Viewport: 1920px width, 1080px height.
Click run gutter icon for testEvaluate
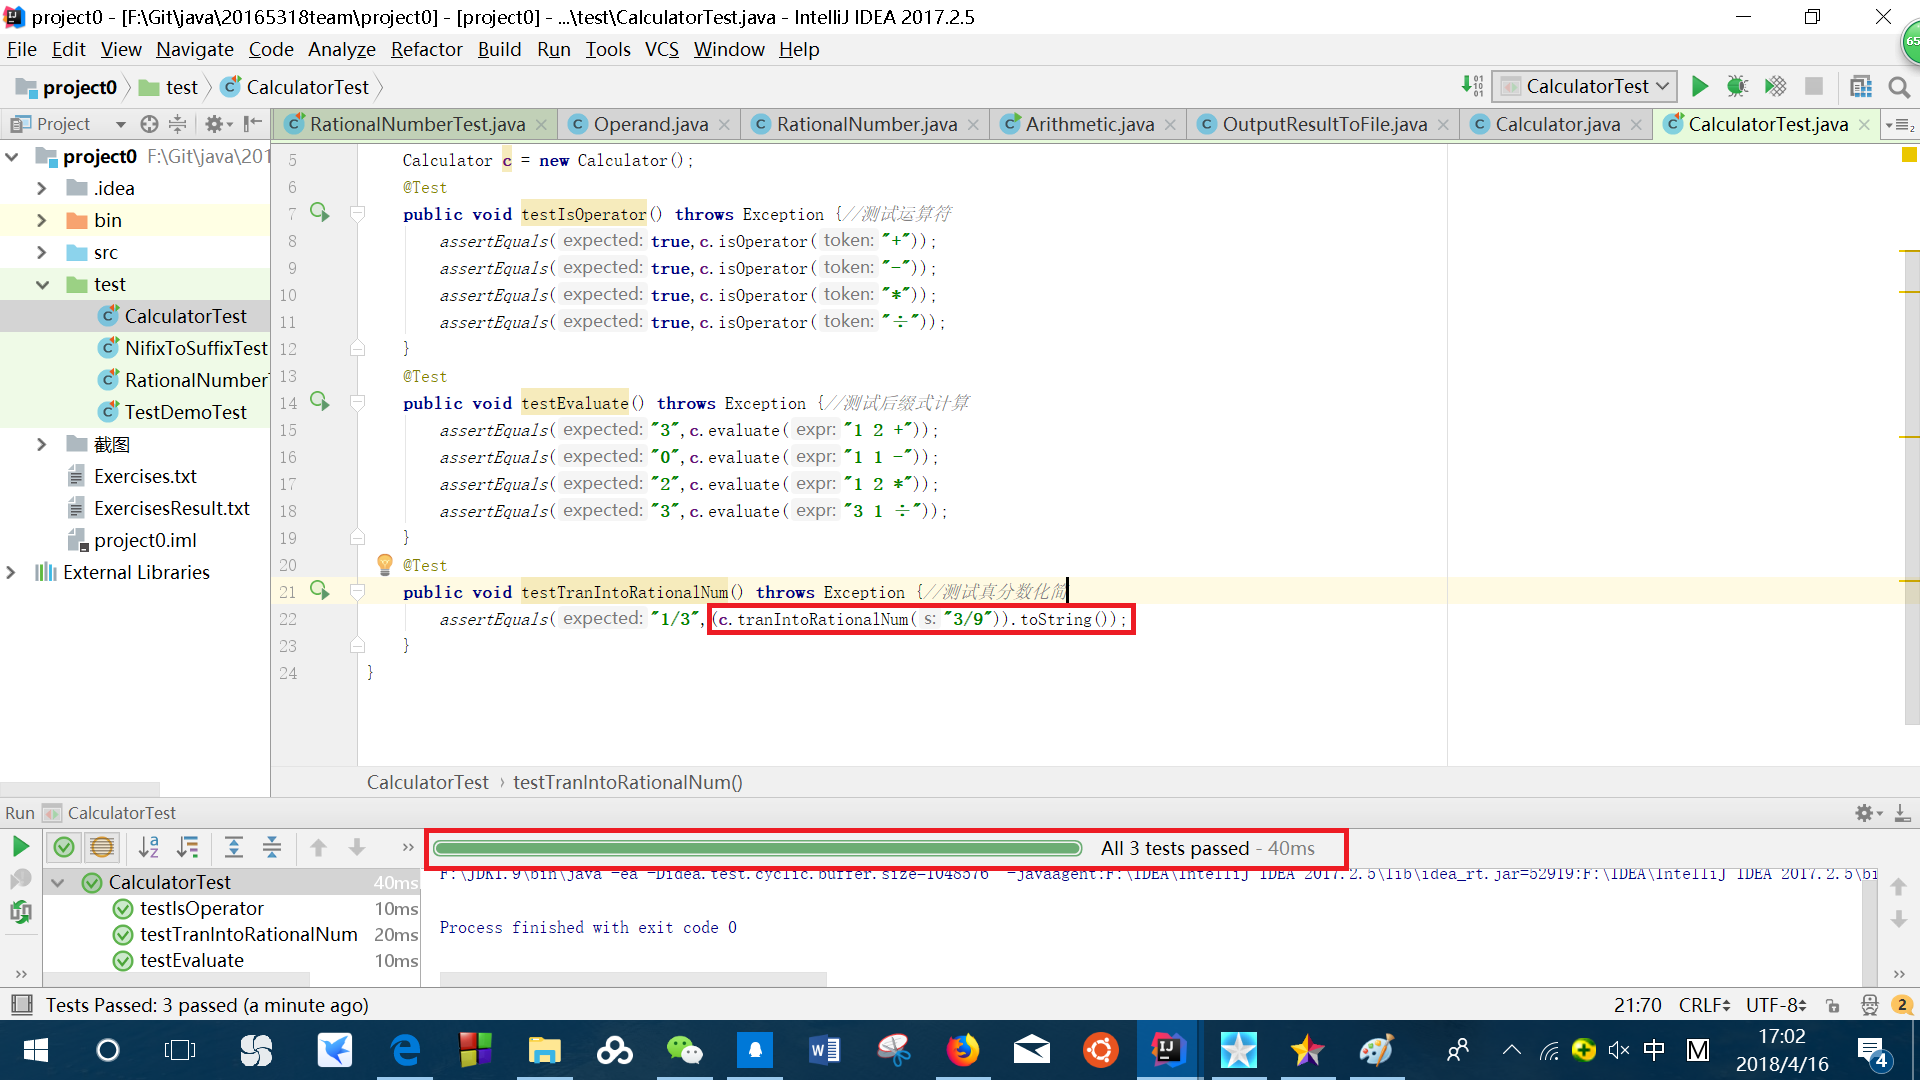click(319, 401)
